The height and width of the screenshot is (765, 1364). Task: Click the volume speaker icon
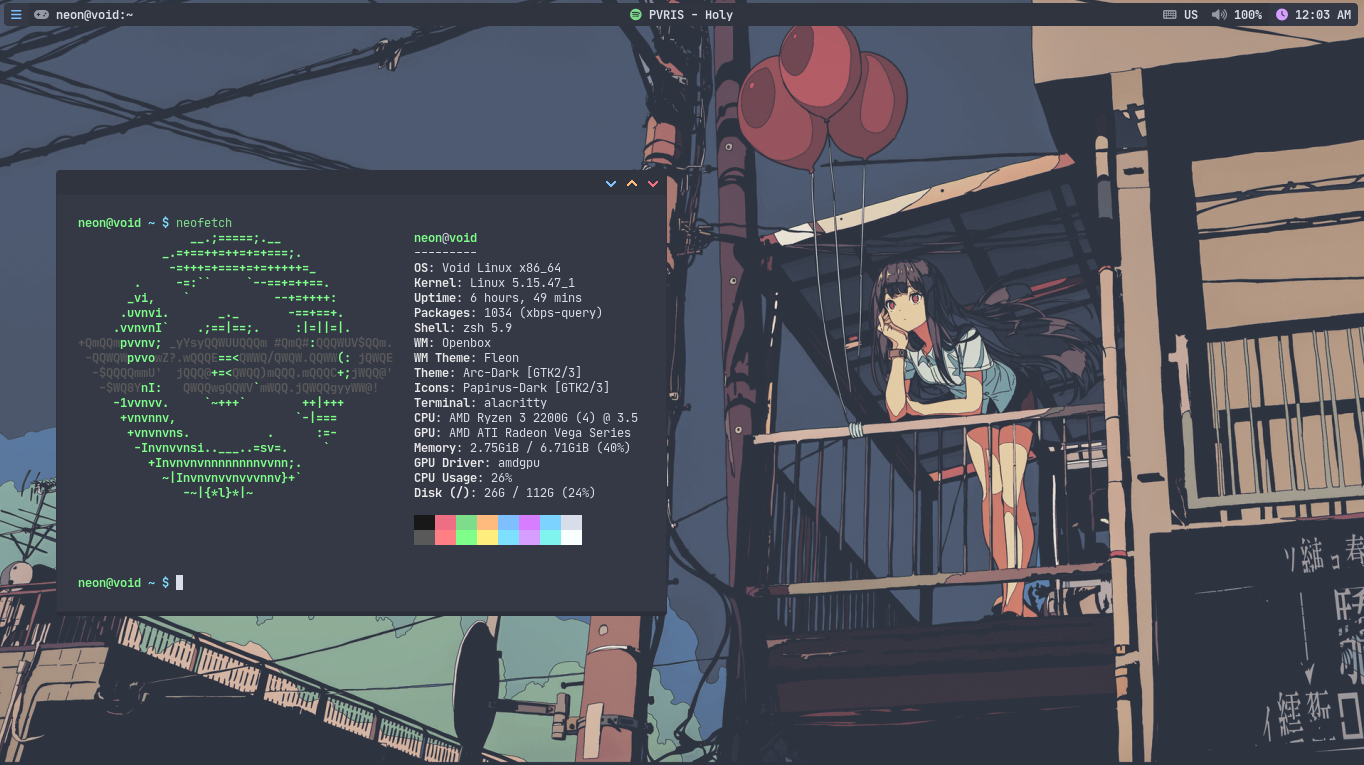pos(1219,15)
